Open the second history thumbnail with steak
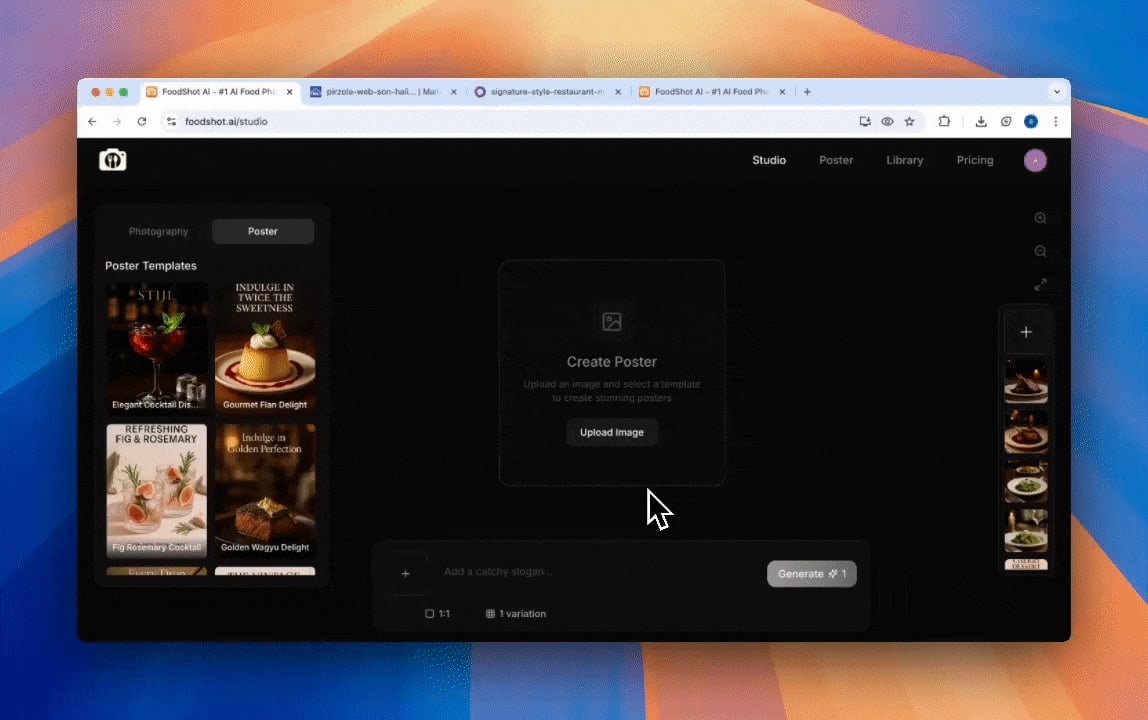This screenshot has height=720, width=1148. point(1026,431)
